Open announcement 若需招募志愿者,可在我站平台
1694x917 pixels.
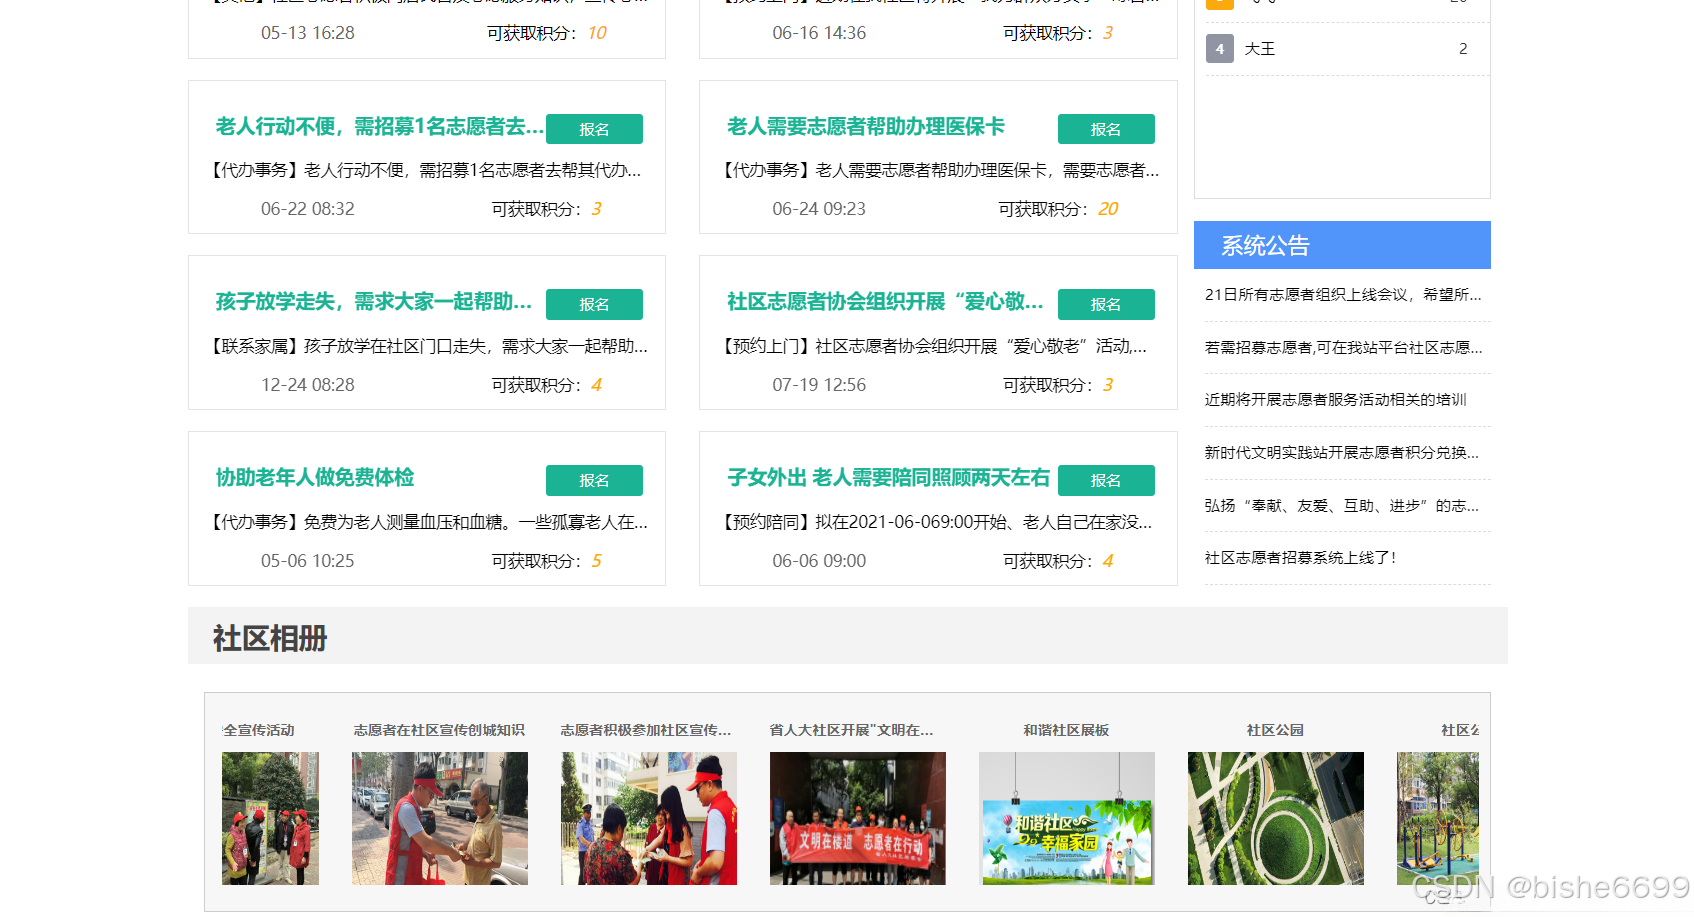(x=1343, y=347)
